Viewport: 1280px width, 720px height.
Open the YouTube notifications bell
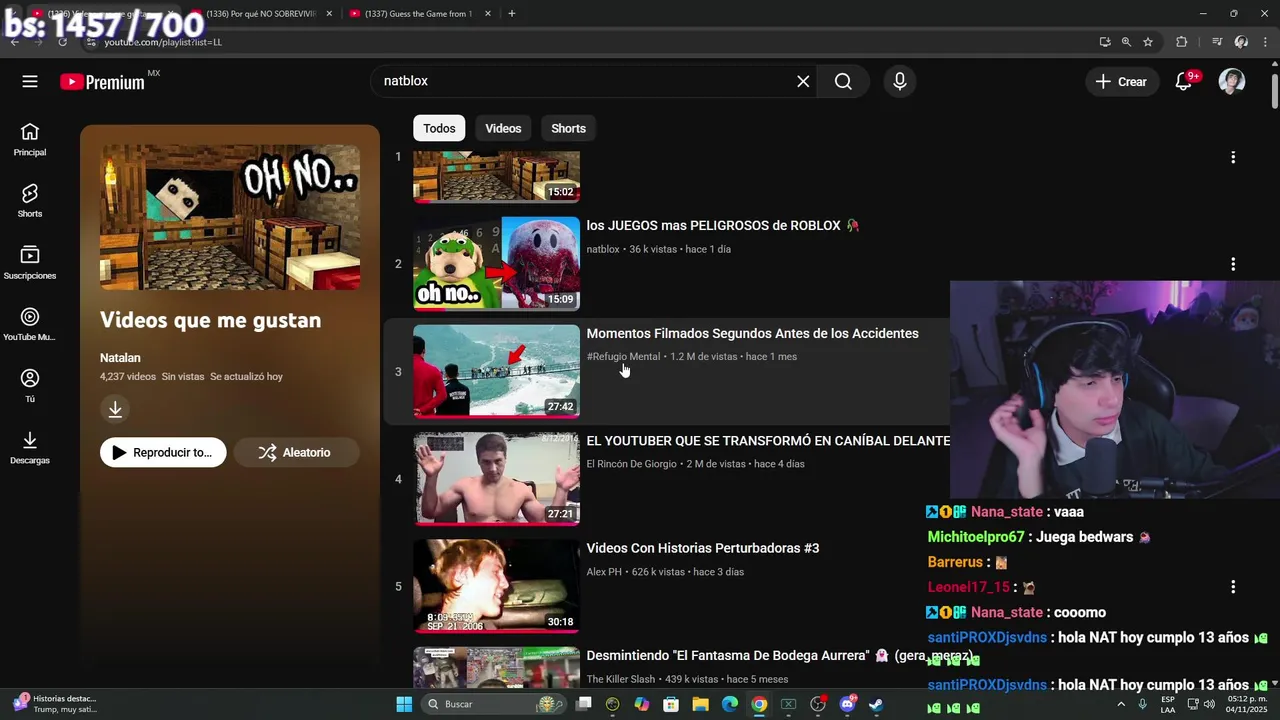1184,81
